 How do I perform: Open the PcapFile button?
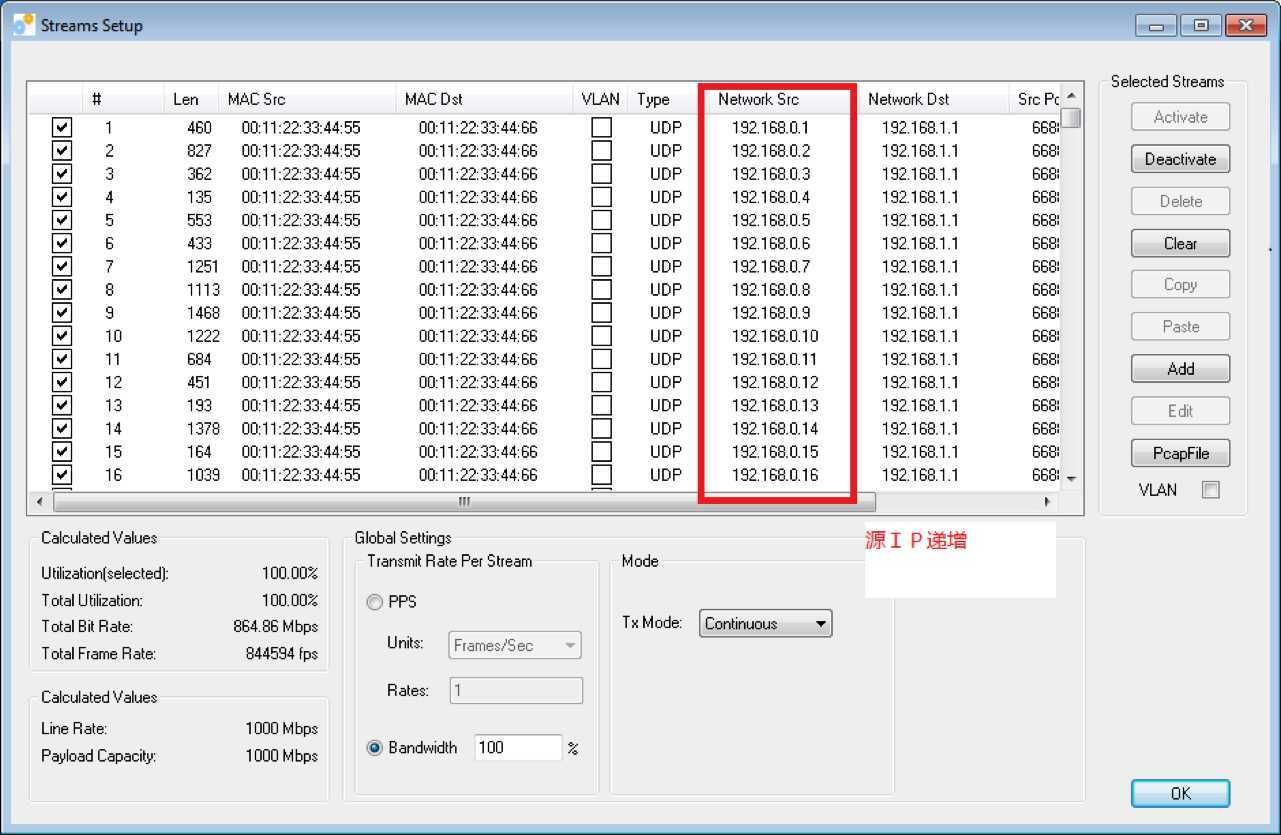1180,453
